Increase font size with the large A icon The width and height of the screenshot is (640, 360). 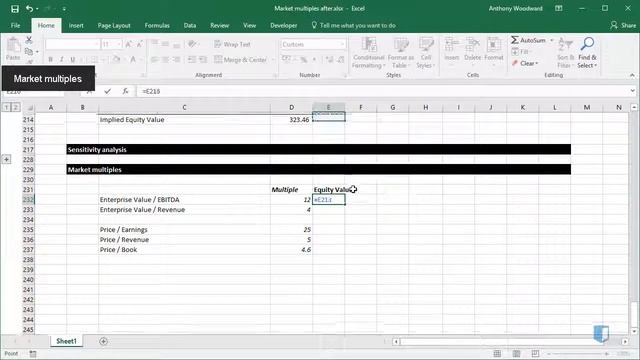tap(129, 44)
